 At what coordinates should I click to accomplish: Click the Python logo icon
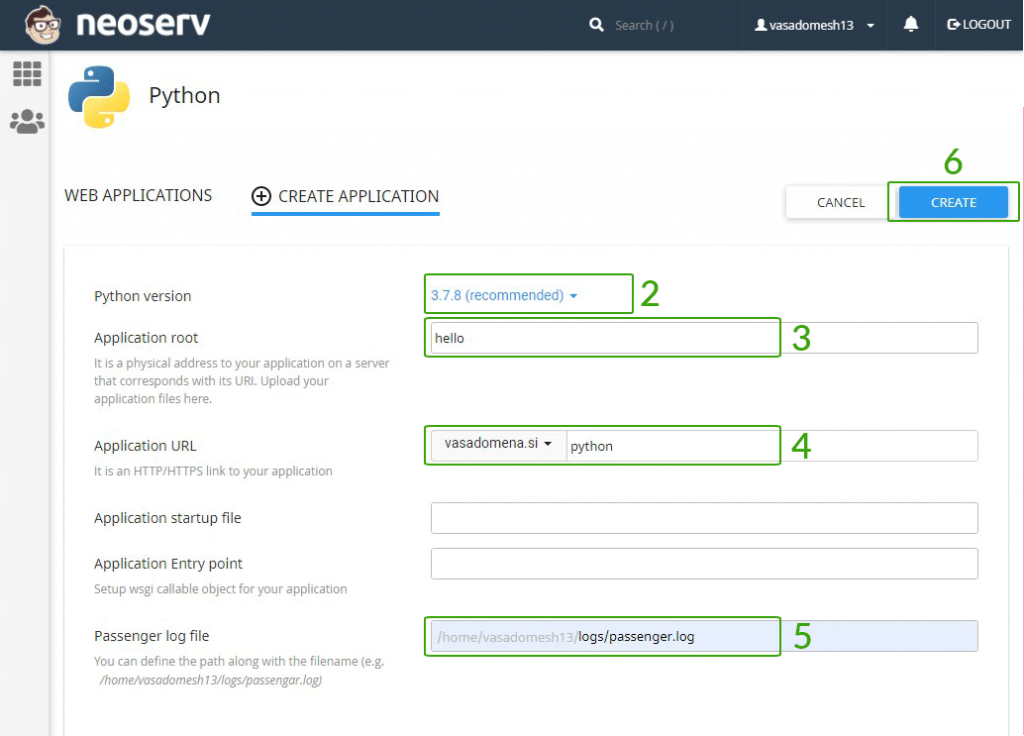pyautogui.click(x=97, y=95)
